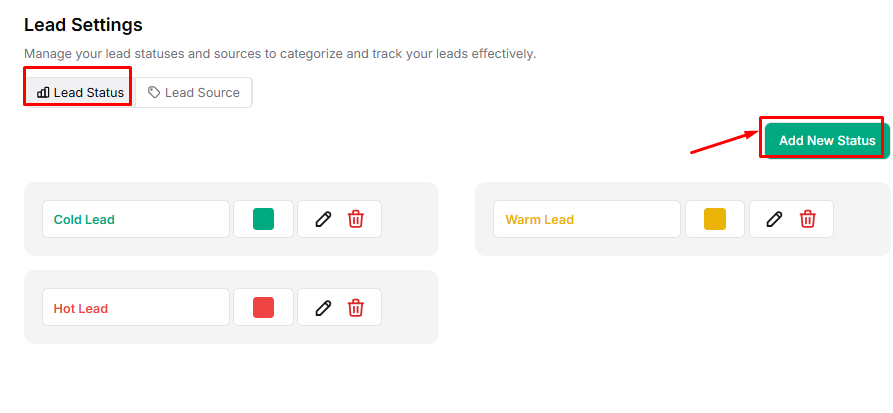Click the trash icon for Warm Lead
The width and height of the screenshot is (893, 413).
click(807, 219)
